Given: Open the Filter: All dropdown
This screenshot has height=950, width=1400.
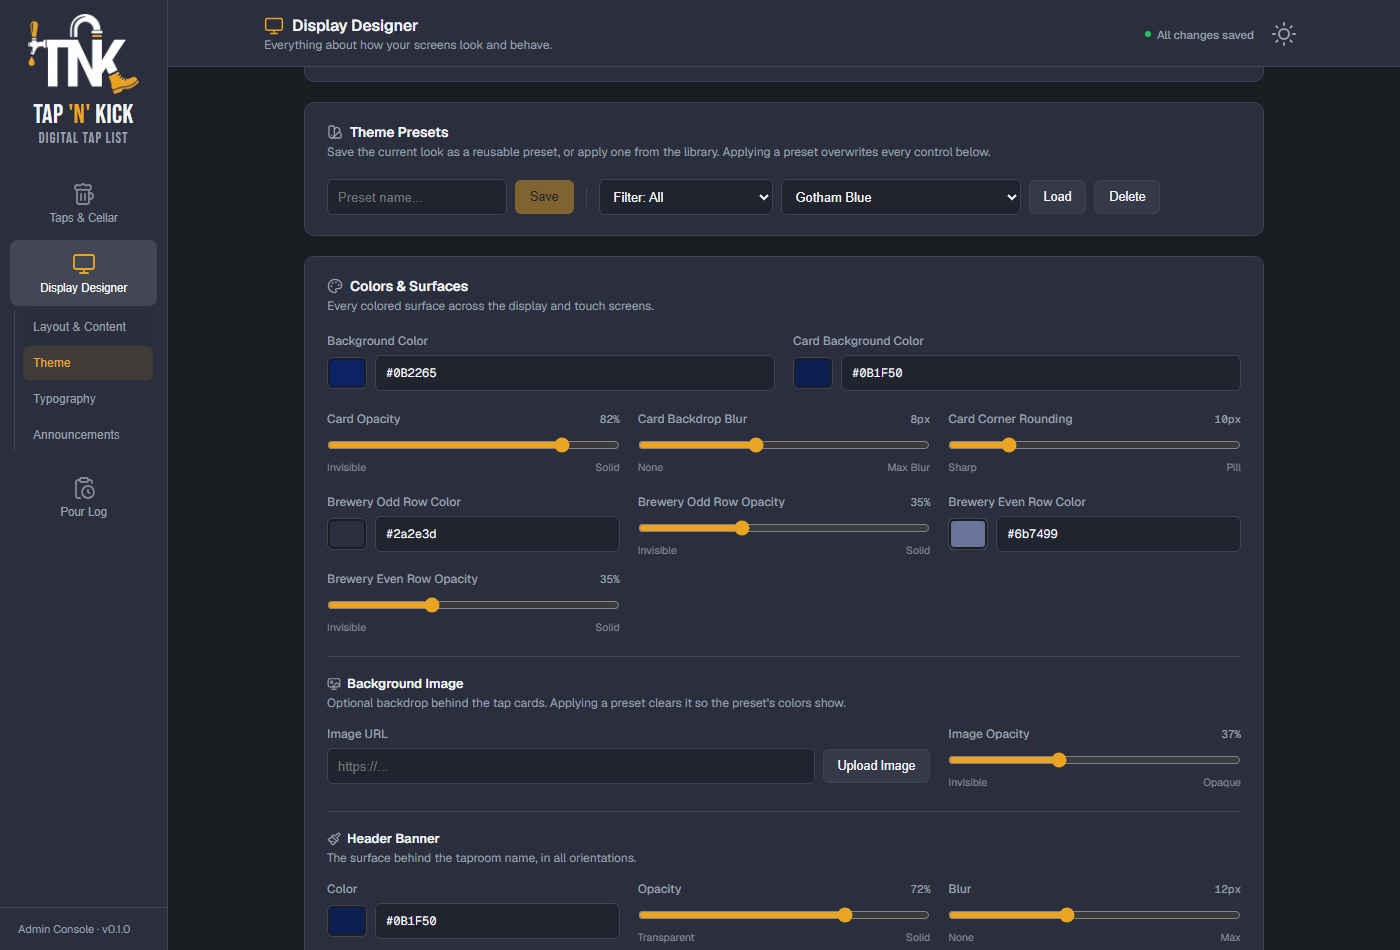Looking at the screenshot, I should 686,197.
